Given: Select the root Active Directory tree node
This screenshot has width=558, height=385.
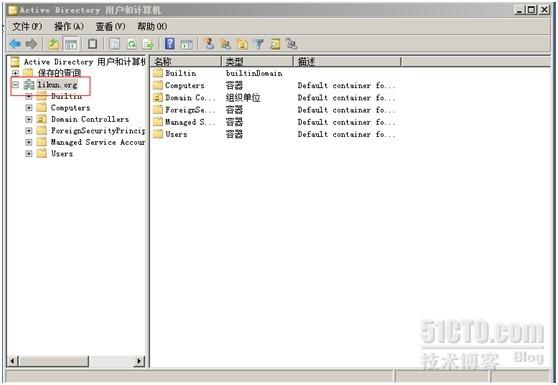Looking at the screenshot, I should (x=85, y=62).
